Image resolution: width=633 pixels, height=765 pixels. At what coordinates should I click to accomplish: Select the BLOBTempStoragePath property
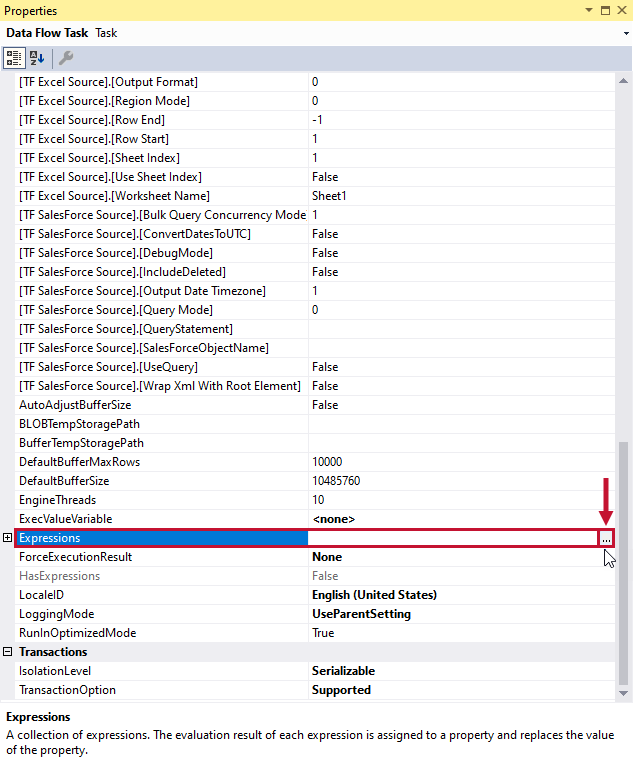tap(79, 424)
